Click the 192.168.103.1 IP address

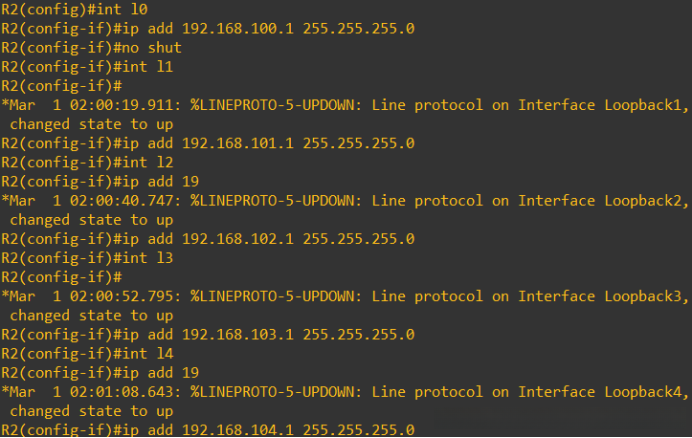coord(237,334)
